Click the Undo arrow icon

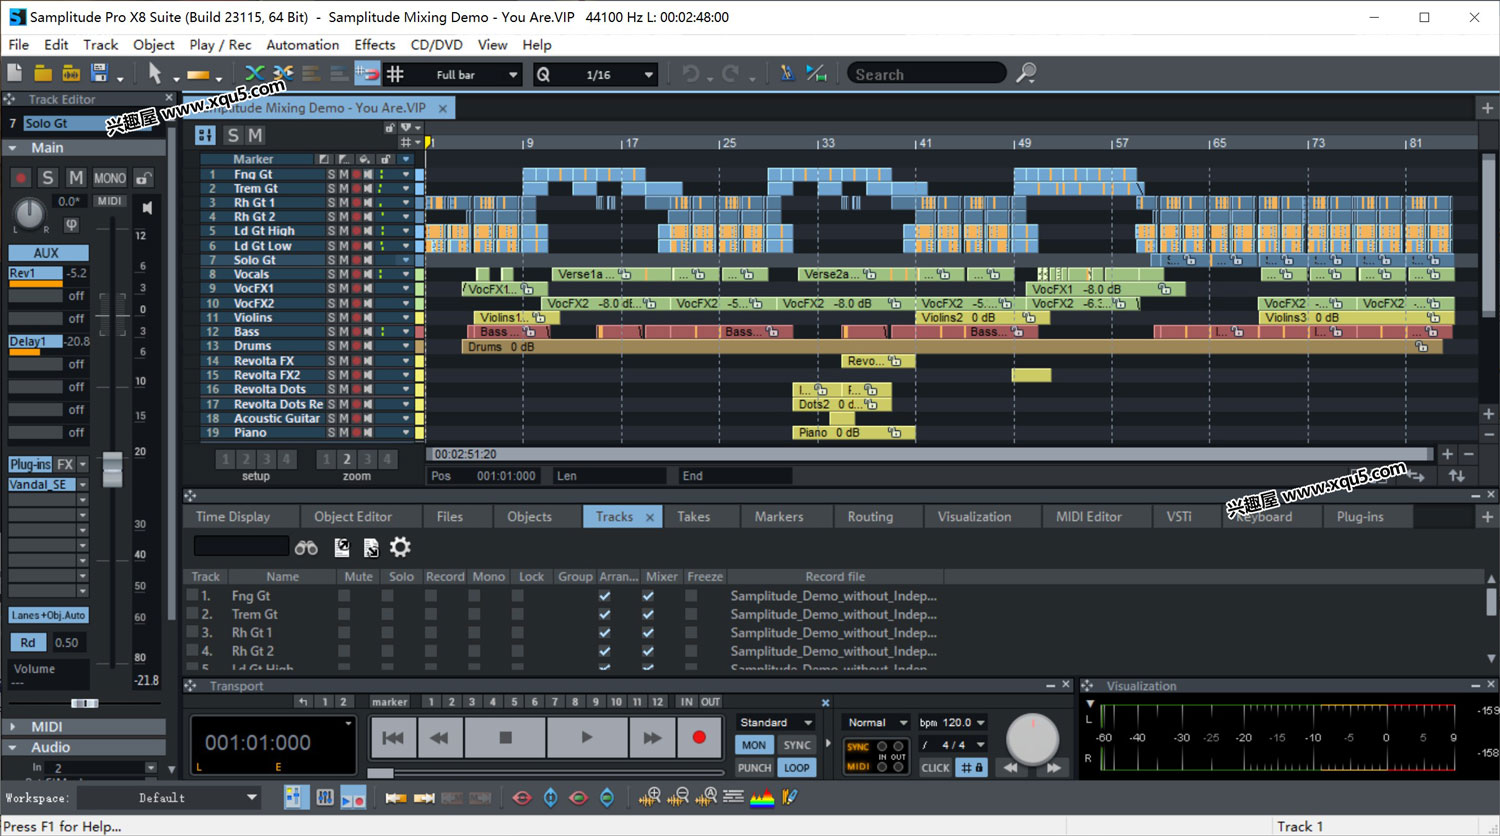tap(690, 73)
